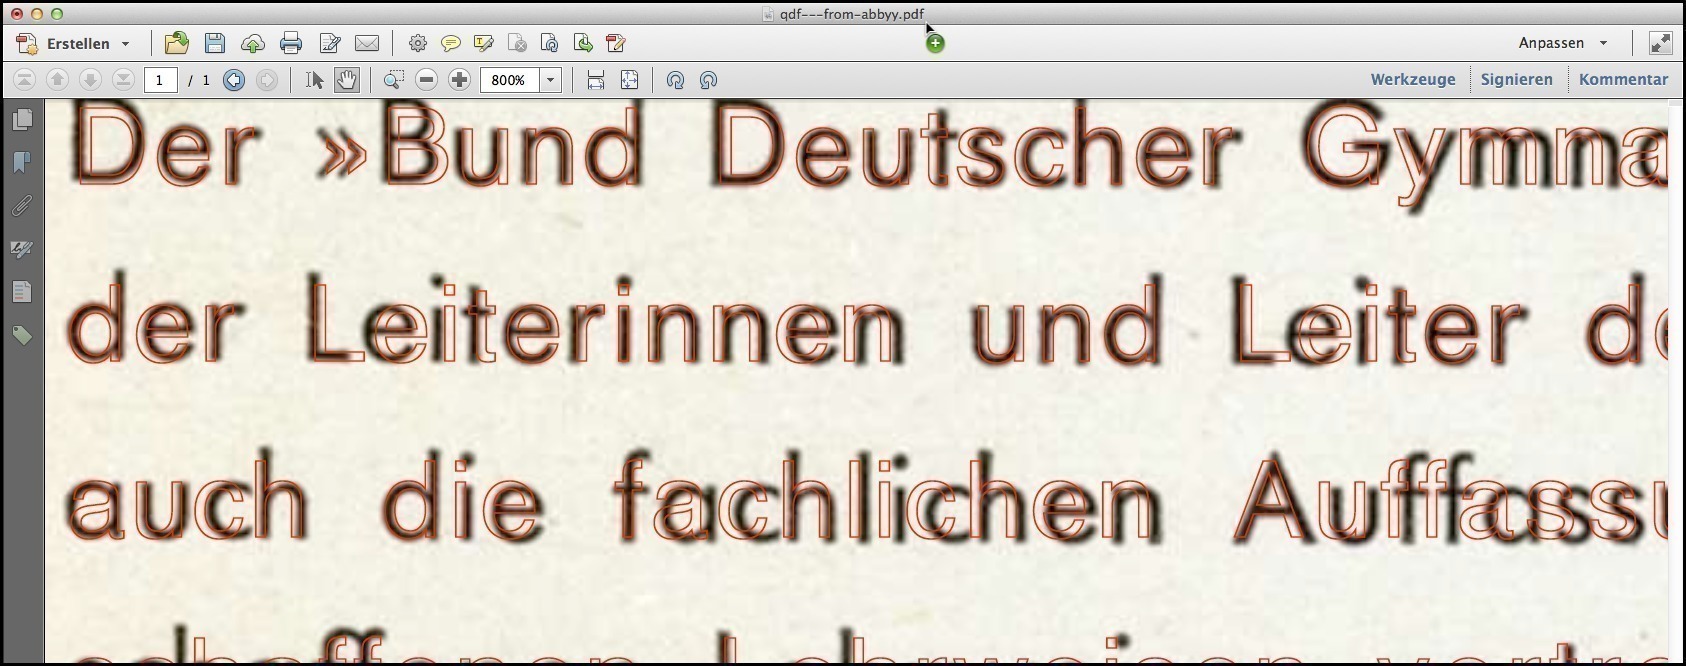Screen dimensions: 1686x666
Task: Open the Erstellen (Create) menu button
Action: coord(74,43)
